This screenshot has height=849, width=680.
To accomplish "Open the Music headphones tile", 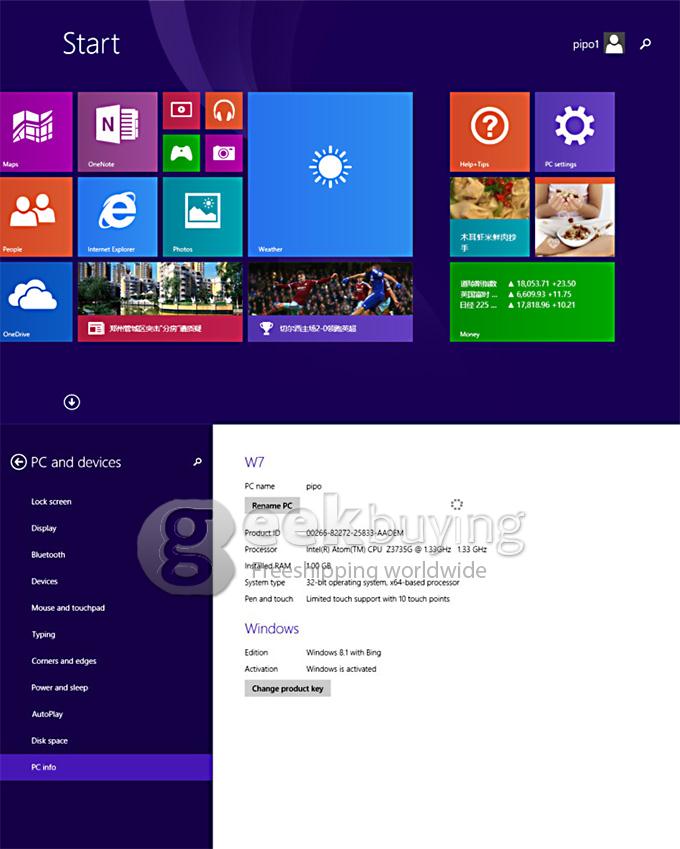I will tap(224, 110).
